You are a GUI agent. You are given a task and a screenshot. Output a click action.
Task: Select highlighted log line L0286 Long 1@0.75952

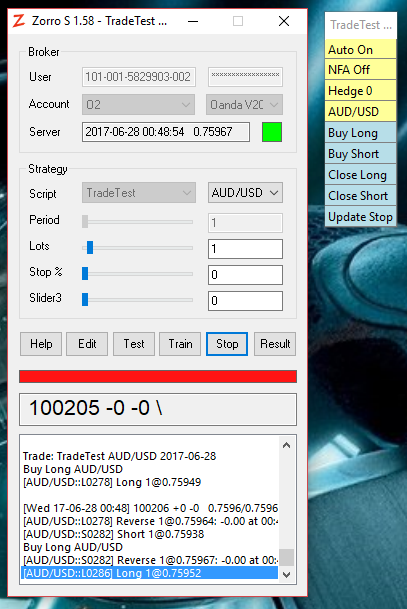pyautogui.click(x=150, y=573)
